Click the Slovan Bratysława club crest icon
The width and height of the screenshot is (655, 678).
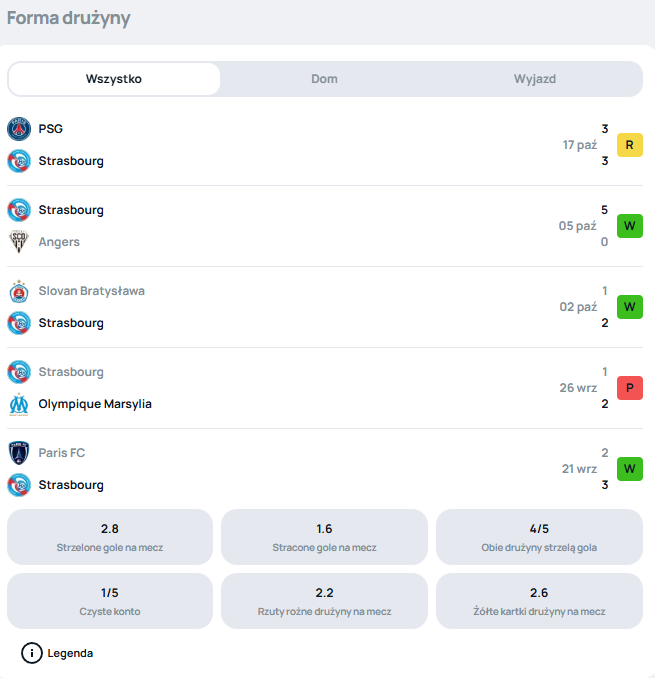click(19, 291)
